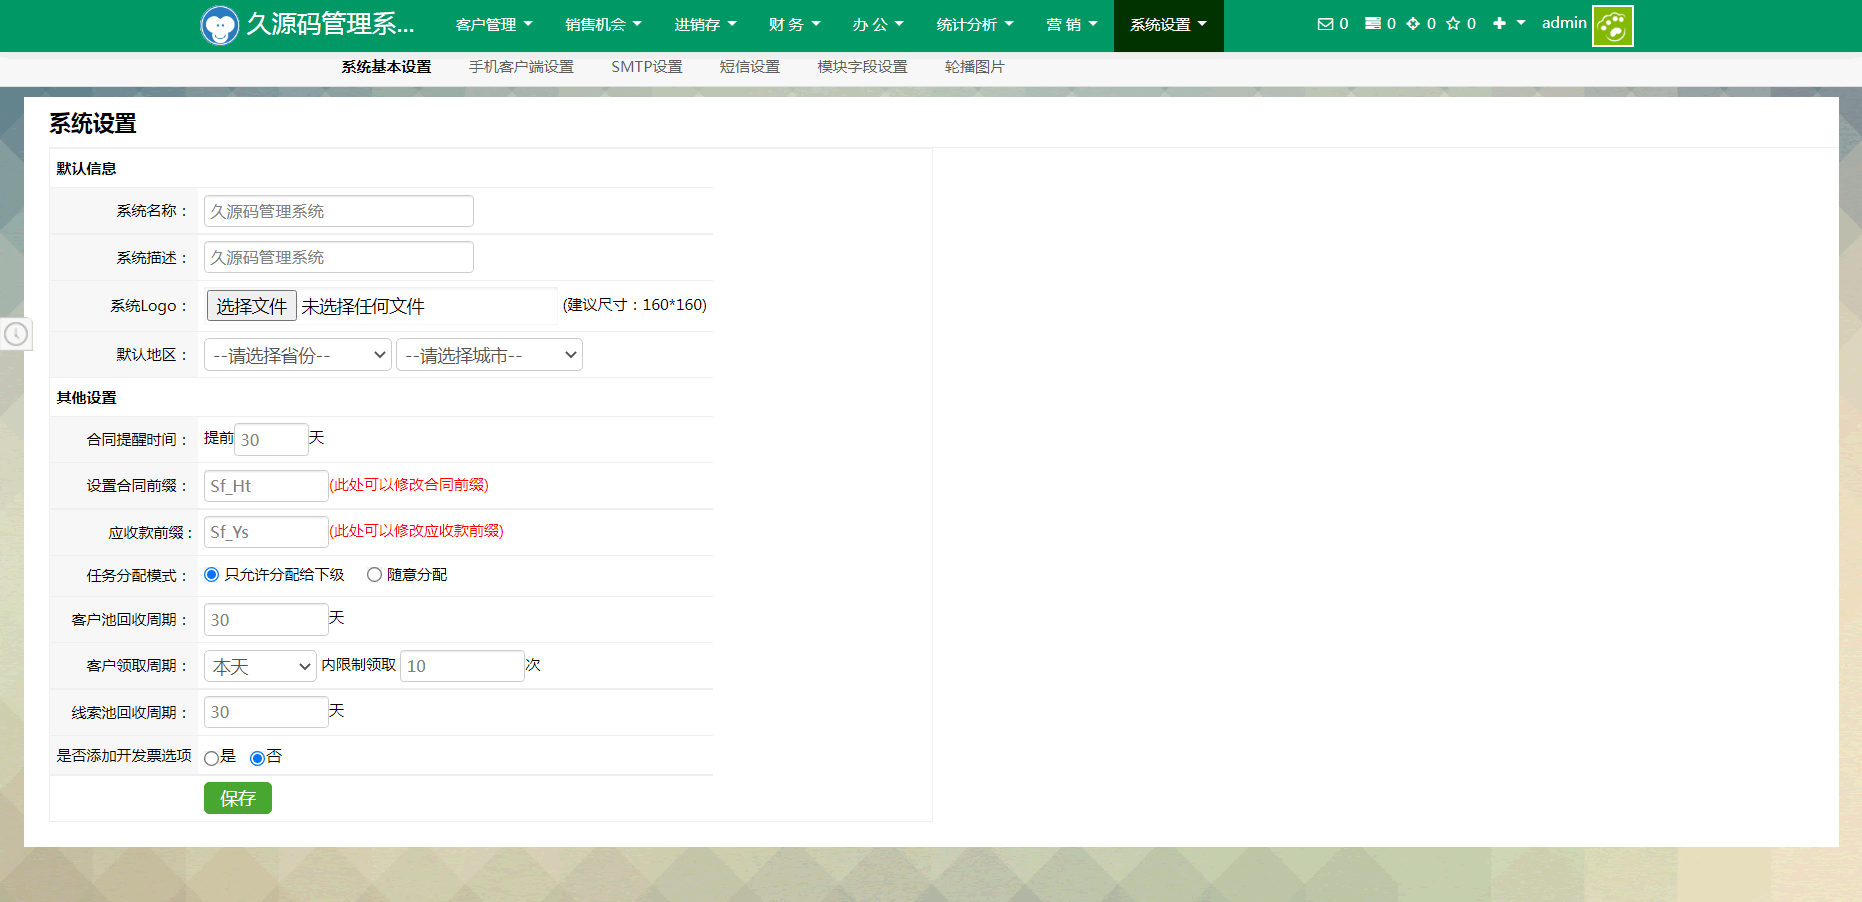
Task: Select 只允许分配给下级 task assignment mode
Action: (x=212, y=575)
